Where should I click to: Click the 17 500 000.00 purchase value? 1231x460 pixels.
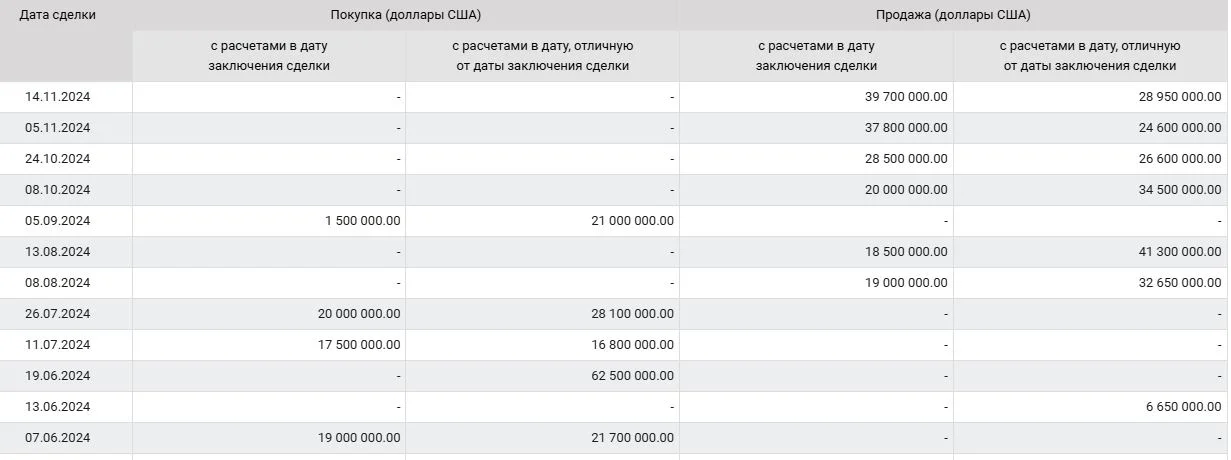(359, 345)
